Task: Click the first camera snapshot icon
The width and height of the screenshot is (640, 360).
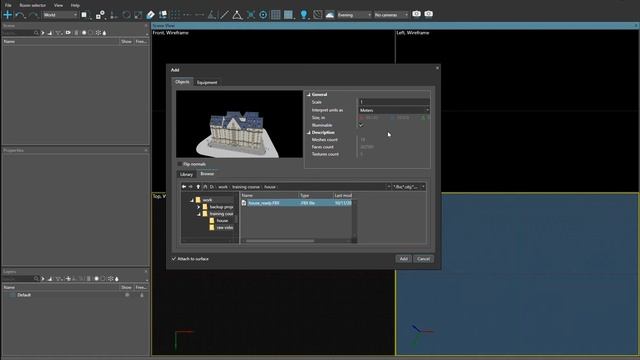Action: click(x=416, y=14)
